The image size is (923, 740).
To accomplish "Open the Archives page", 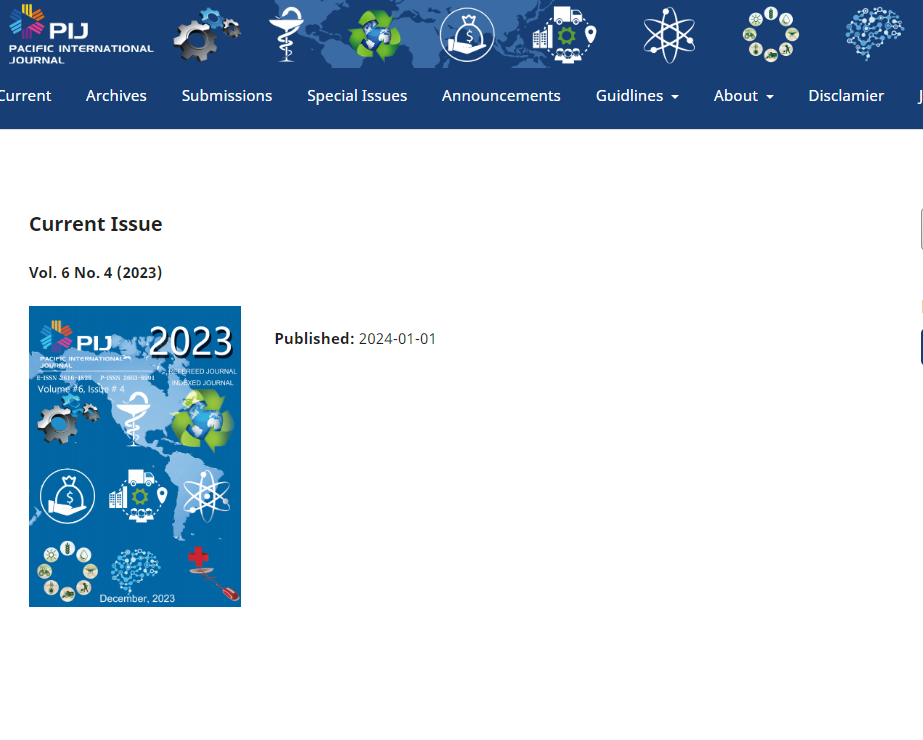I will [116, 96].
